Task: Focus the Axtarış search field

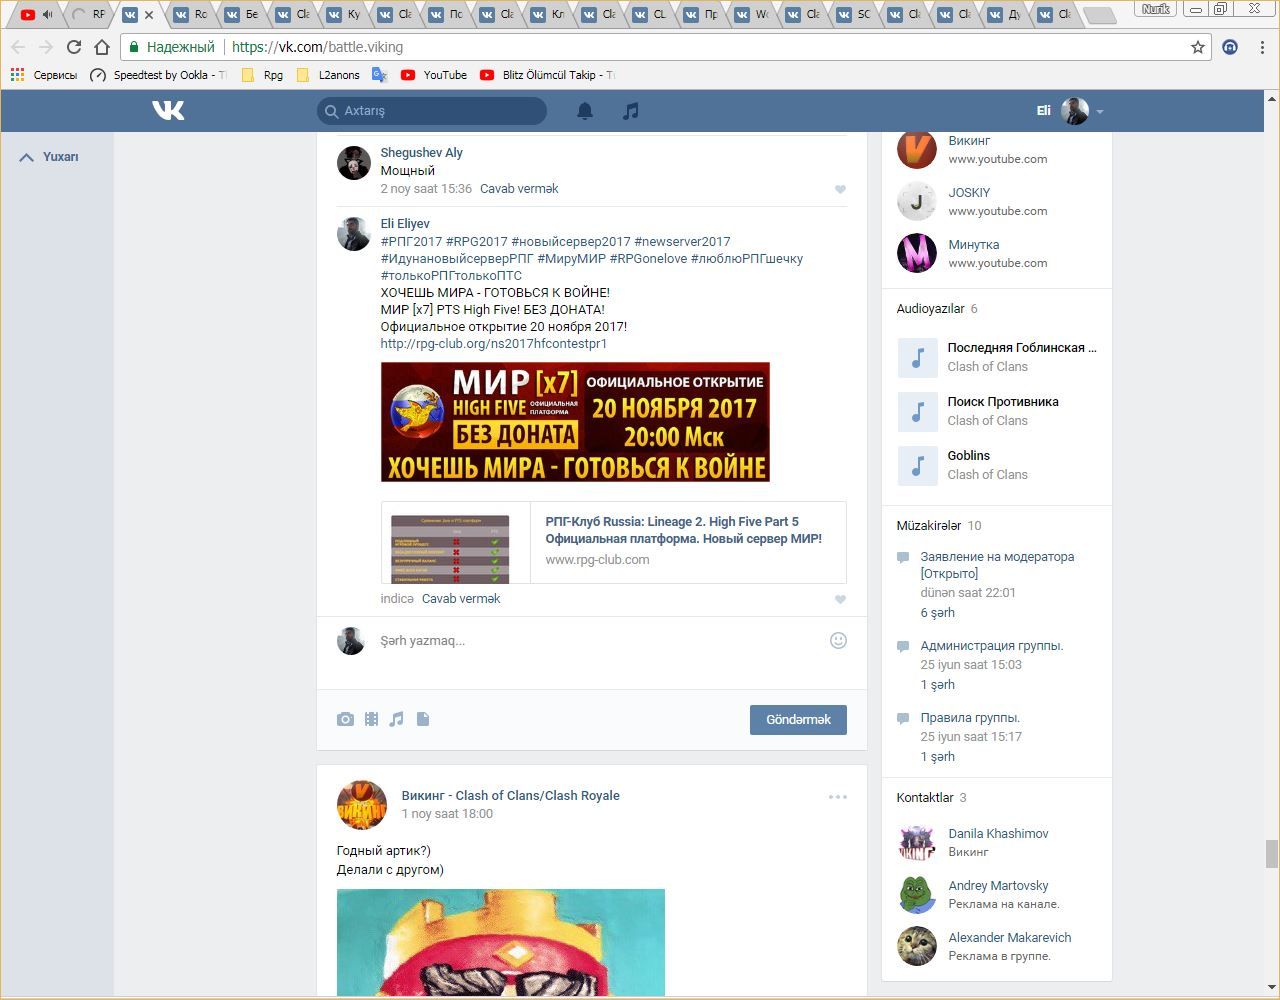Action: point(432,111)
